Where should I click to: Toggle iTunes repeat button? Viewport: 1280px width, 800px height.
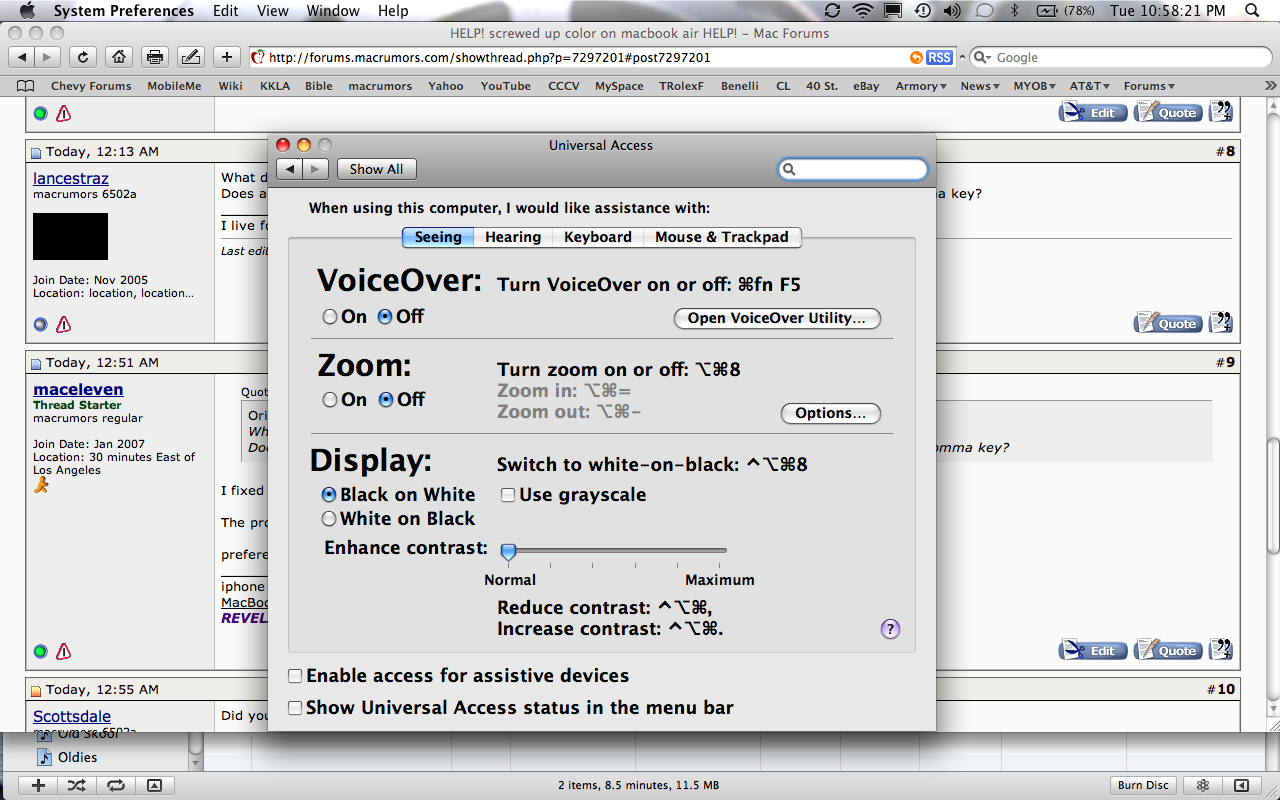115,785
